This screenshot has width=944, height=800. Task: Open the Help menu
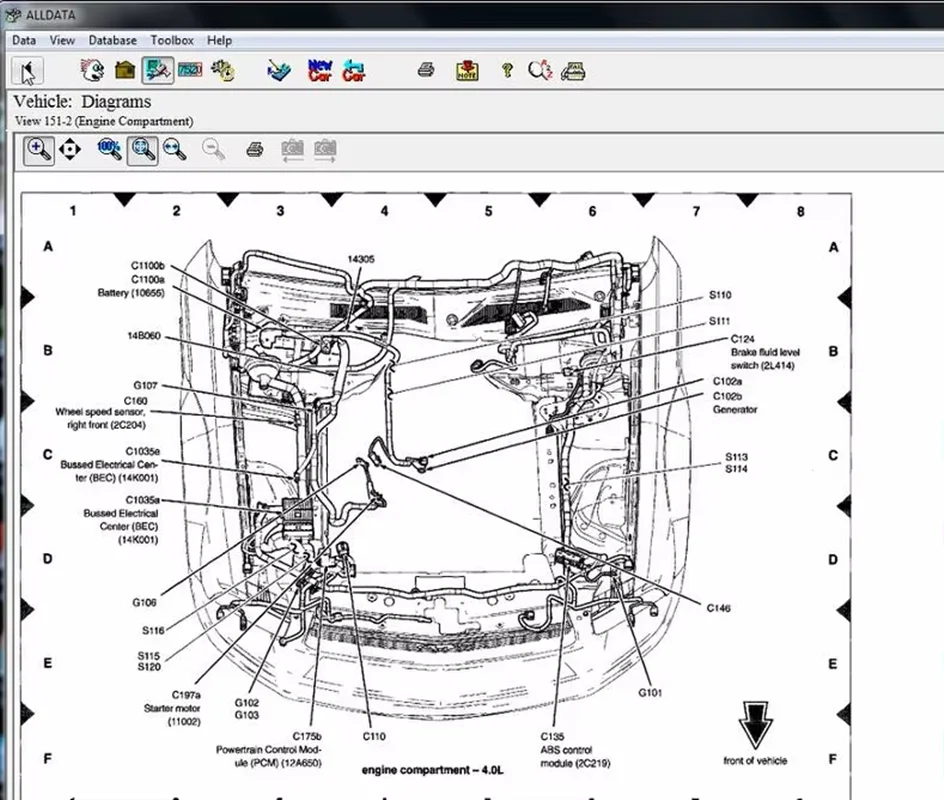[x=219, y=40]
